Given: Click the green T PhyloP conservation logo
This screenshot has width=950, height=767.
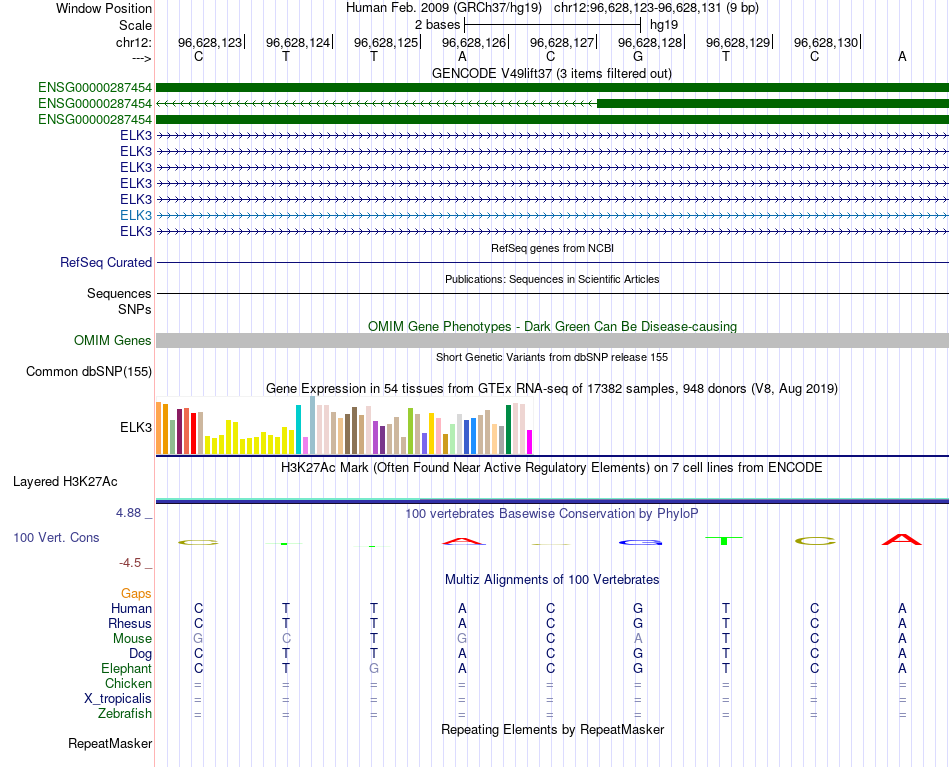Looking at the screenshot, I should click(x=723, y=540).
